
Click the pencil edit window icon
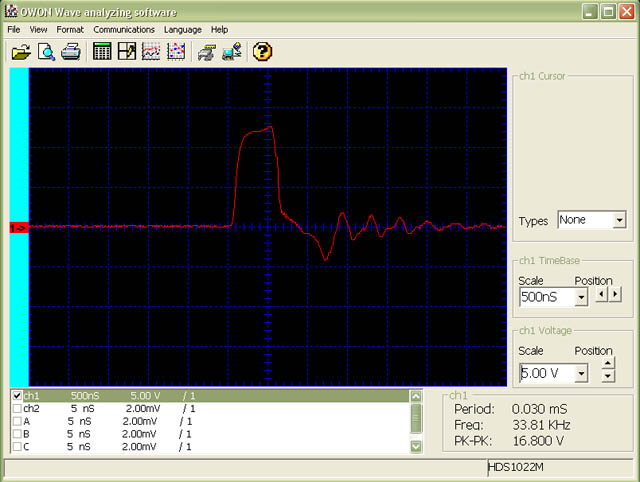(127, 52)
